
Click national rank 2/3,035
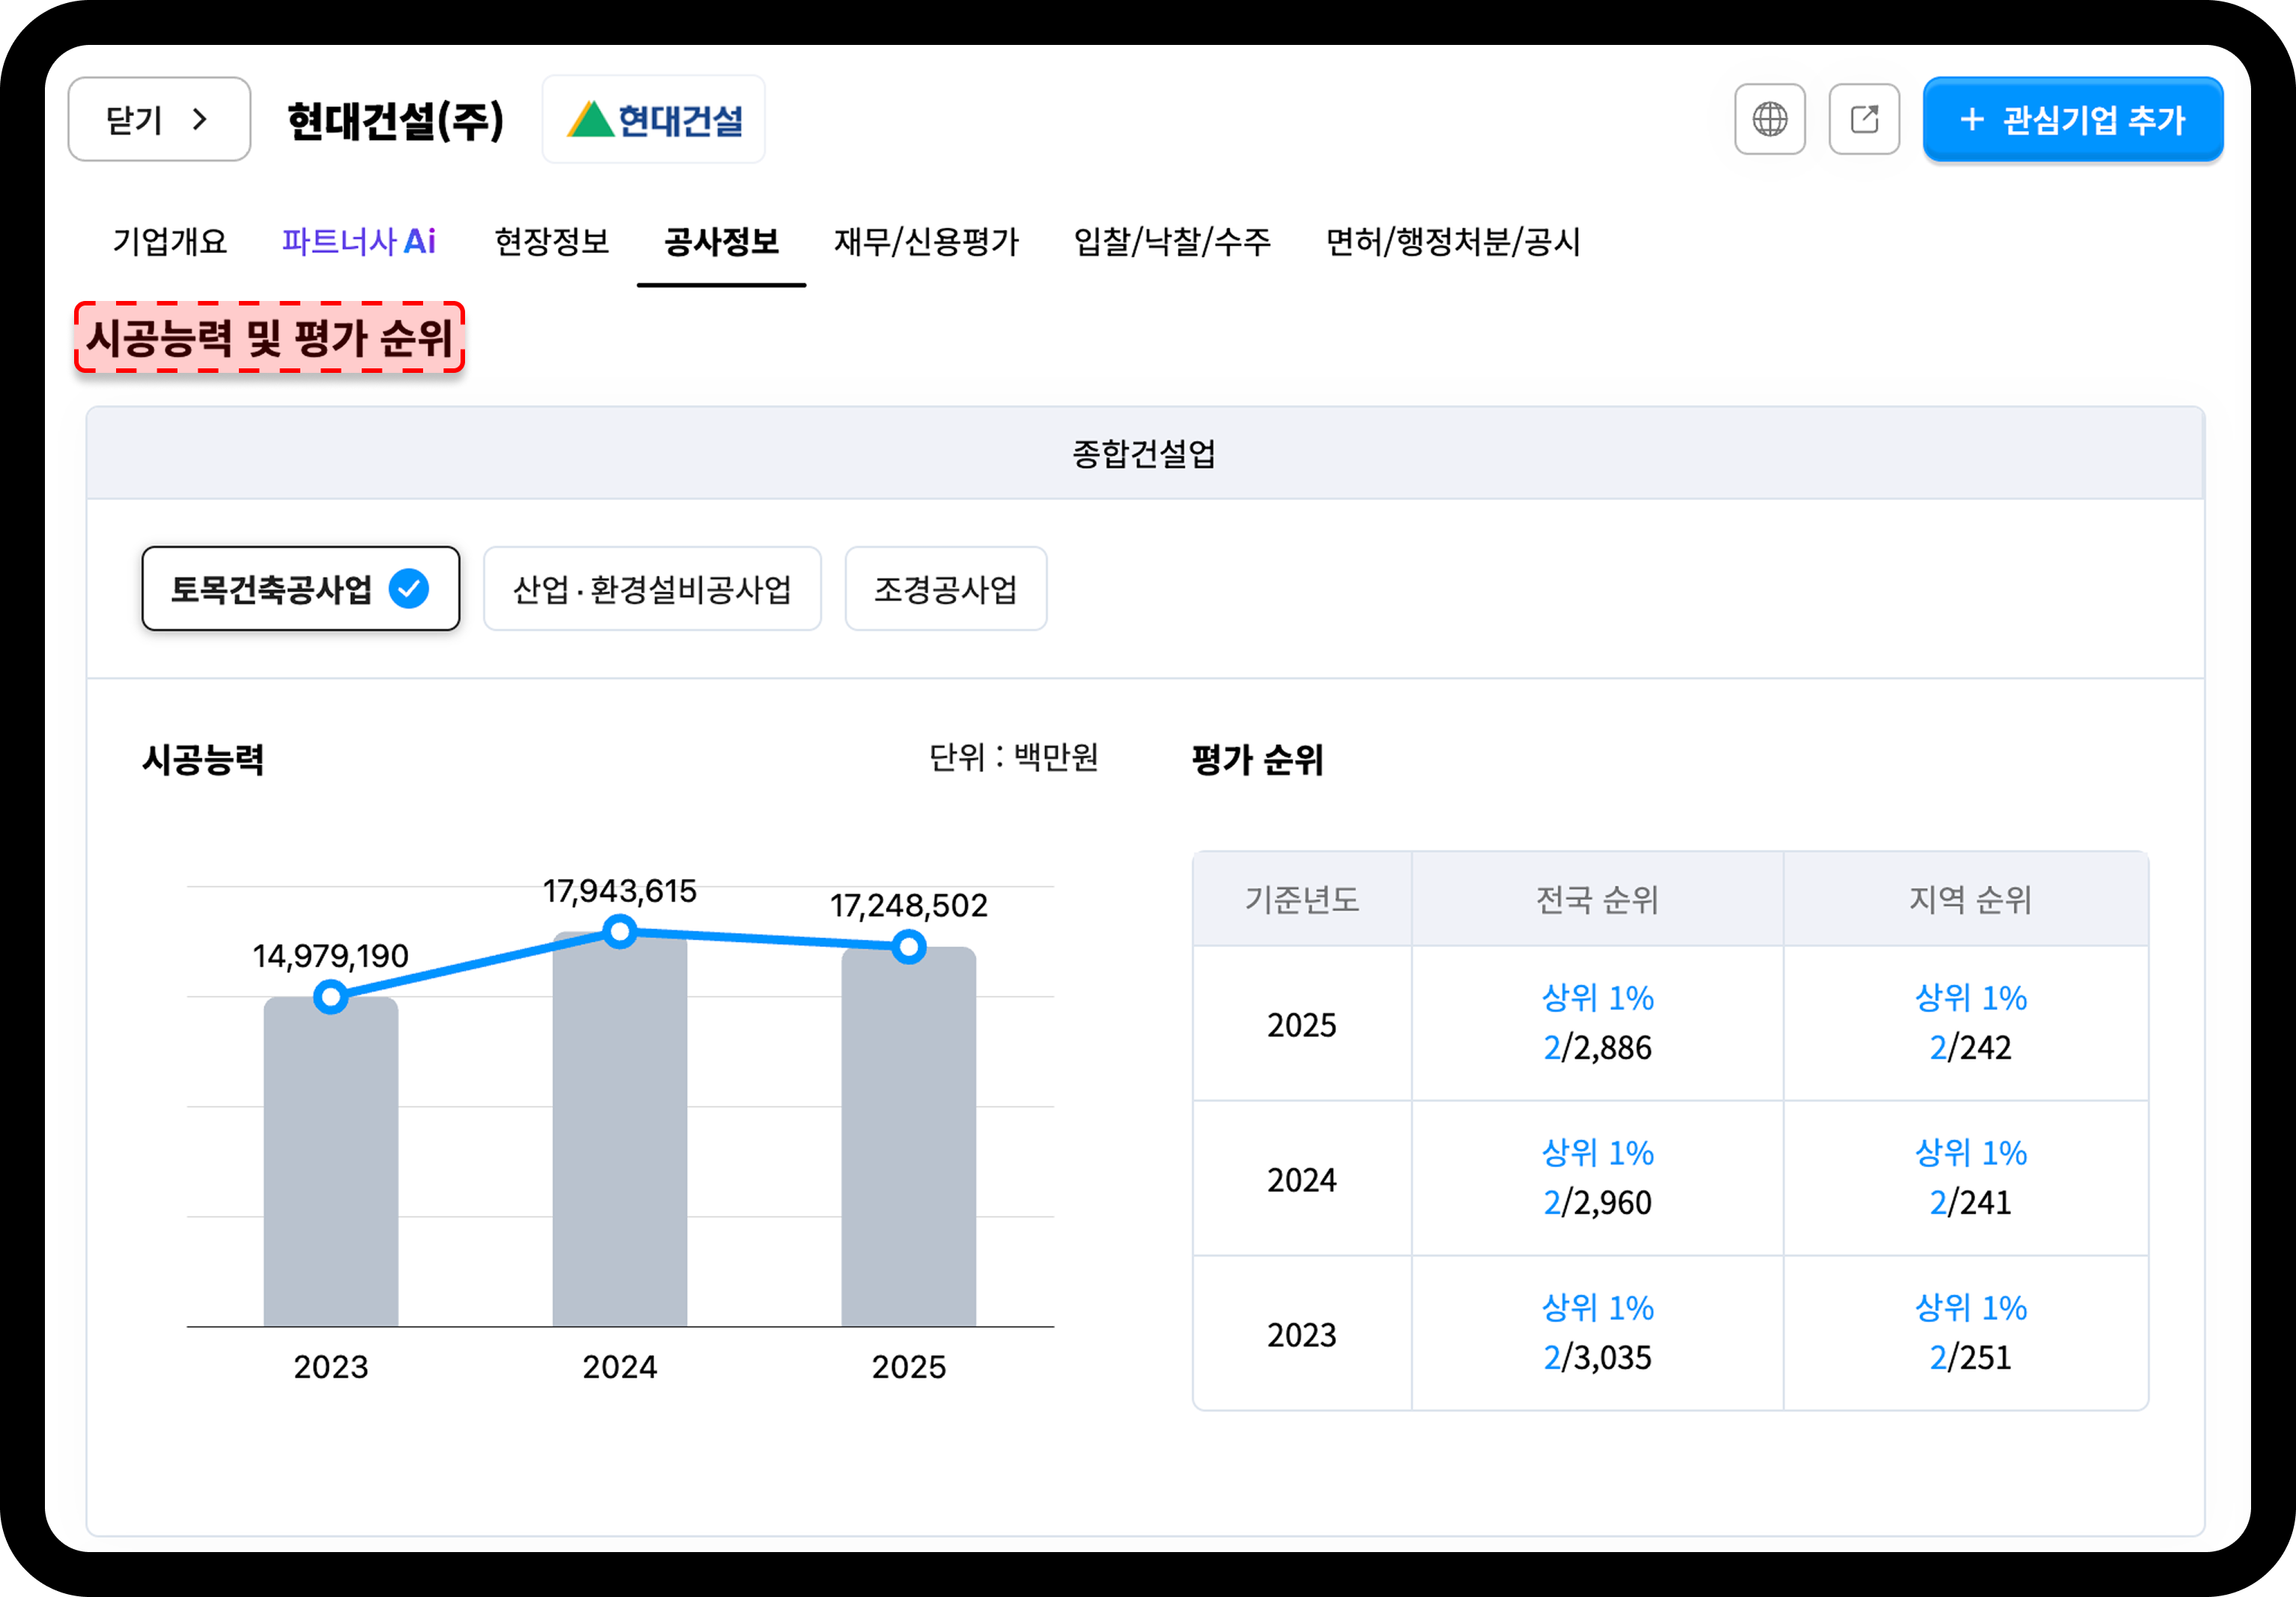(x=1597, y=1357)
